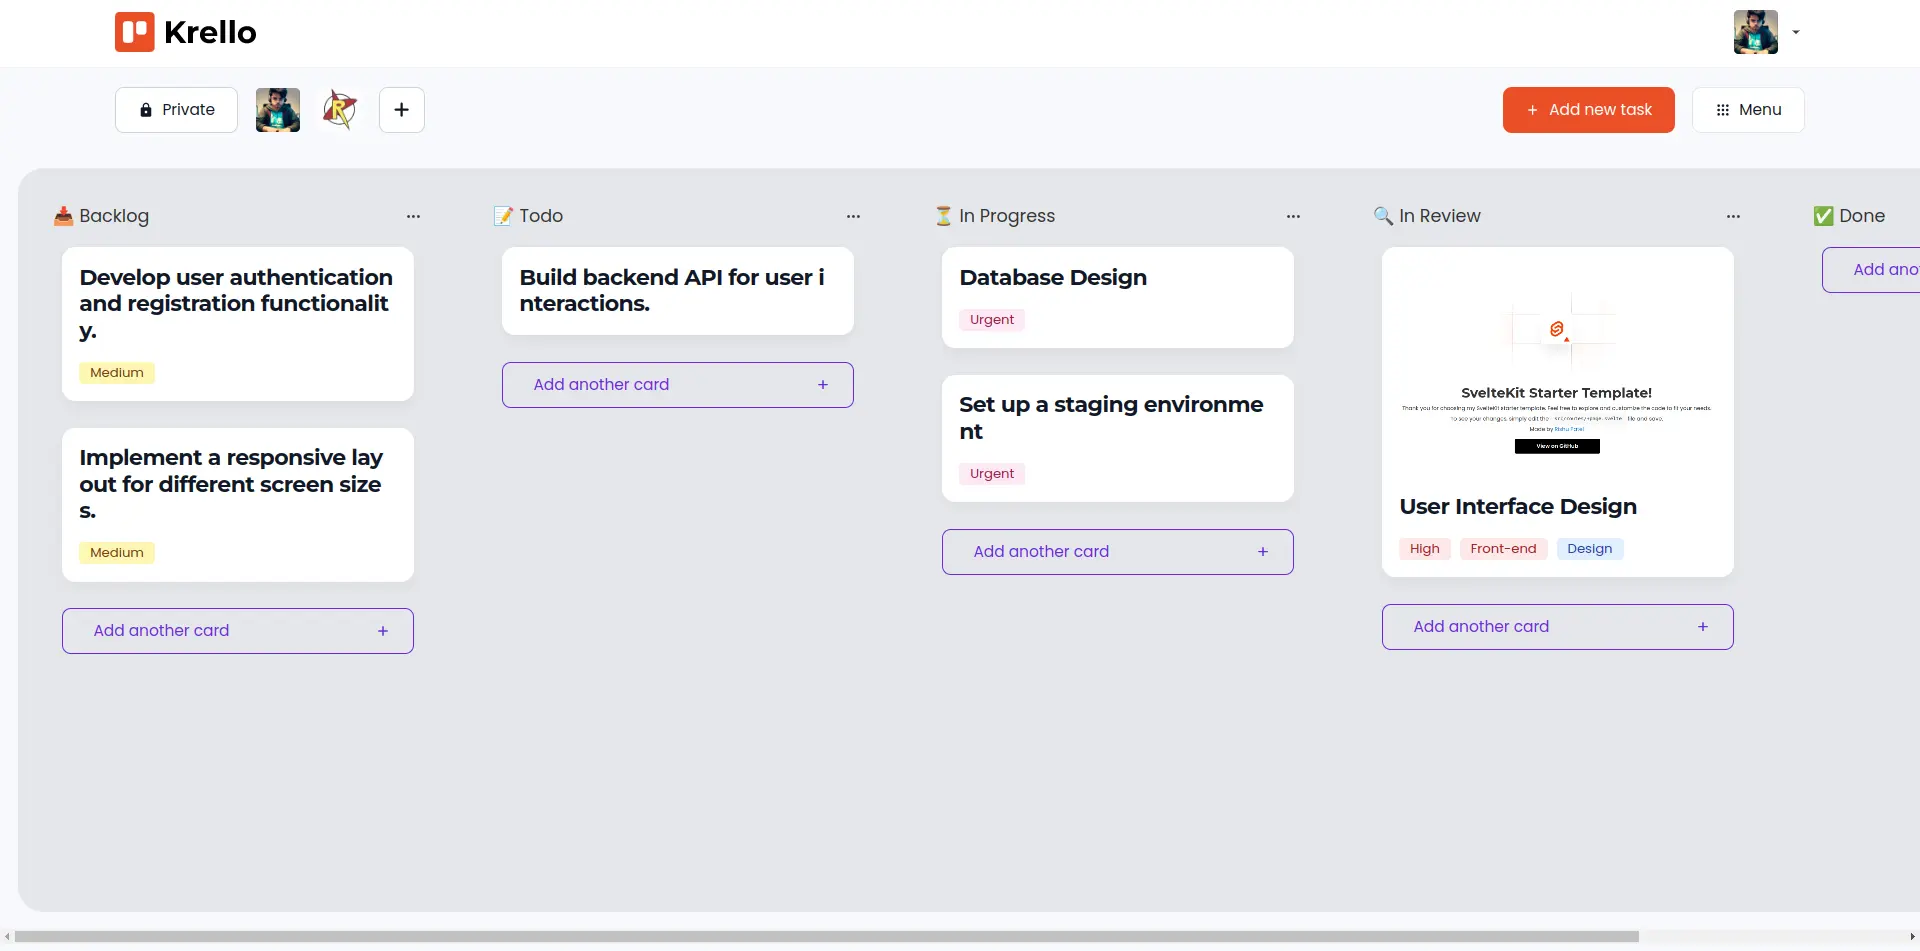The width and height of the screenshot is (1920, 951).
Task: Click the horizontal scrollbar at the bottom
Action: click(x=826, y=937)
